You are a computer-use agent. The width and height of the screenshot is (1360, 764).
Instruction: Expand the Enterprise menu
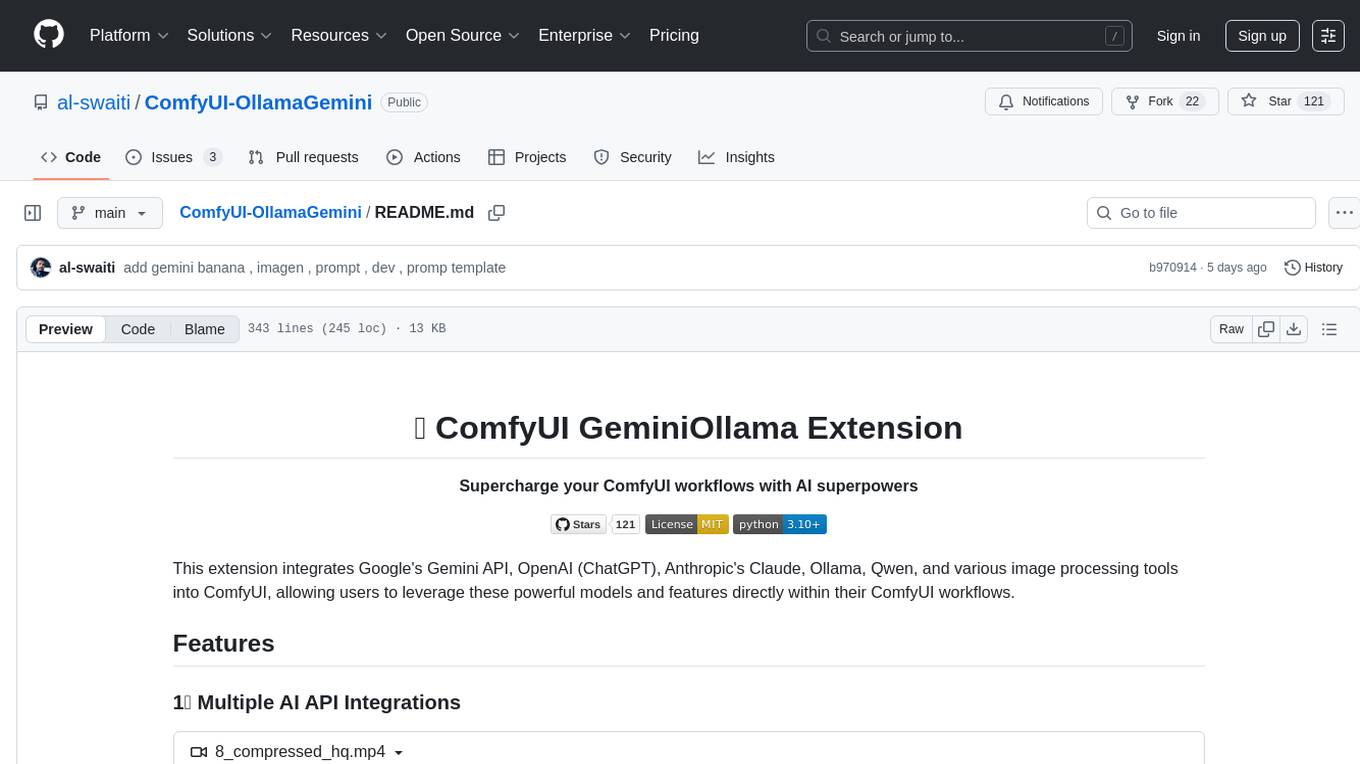coord(584,35)
